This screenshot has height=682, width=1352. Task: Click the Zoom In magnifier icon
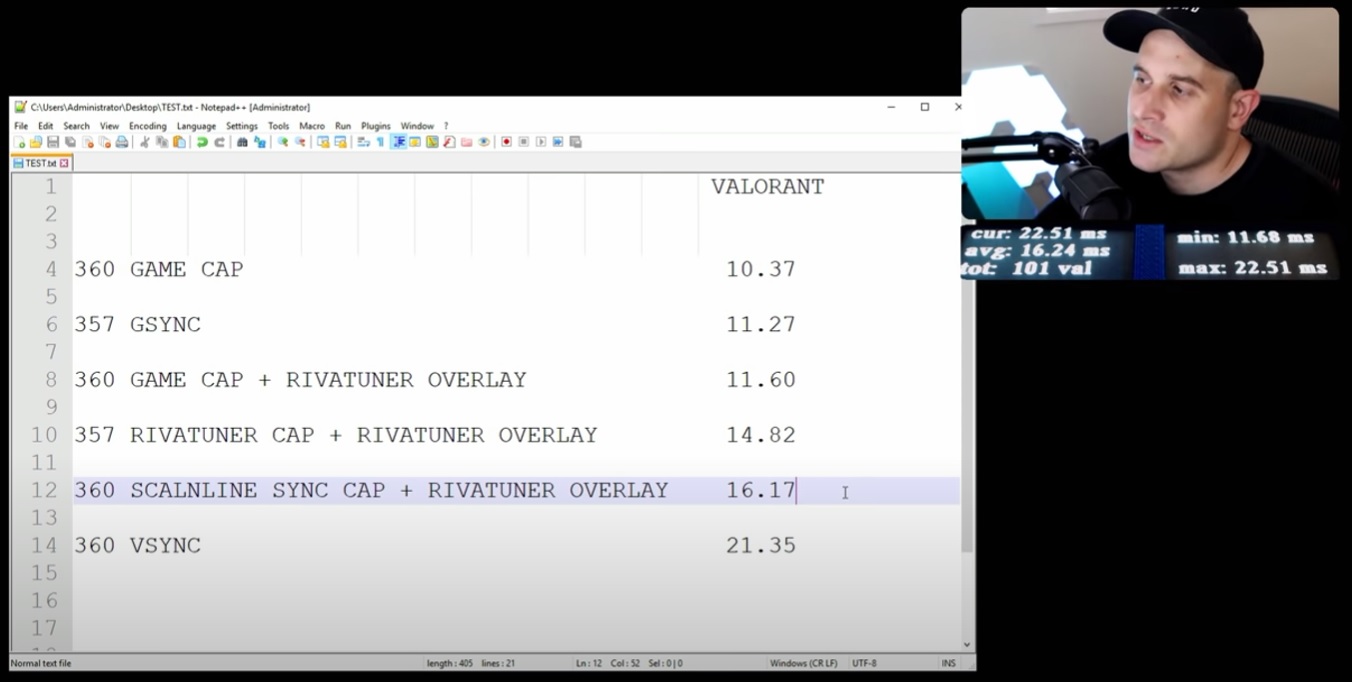tap(282, 142)
